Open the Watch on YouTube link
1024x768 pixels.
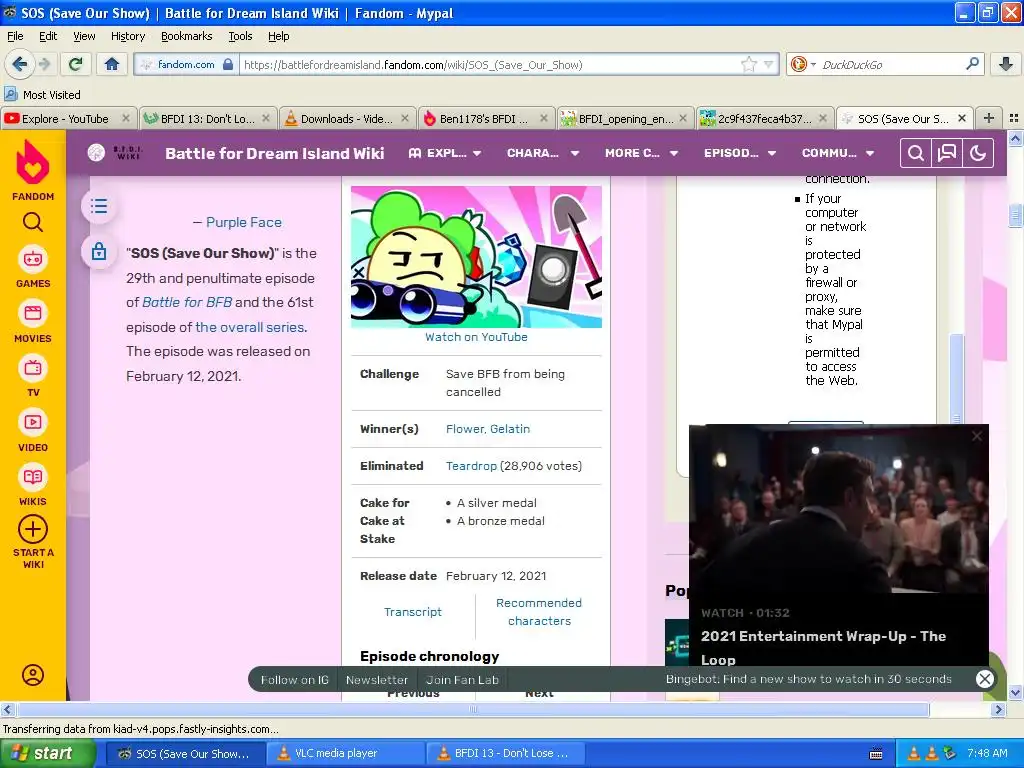tap(476, 337)
